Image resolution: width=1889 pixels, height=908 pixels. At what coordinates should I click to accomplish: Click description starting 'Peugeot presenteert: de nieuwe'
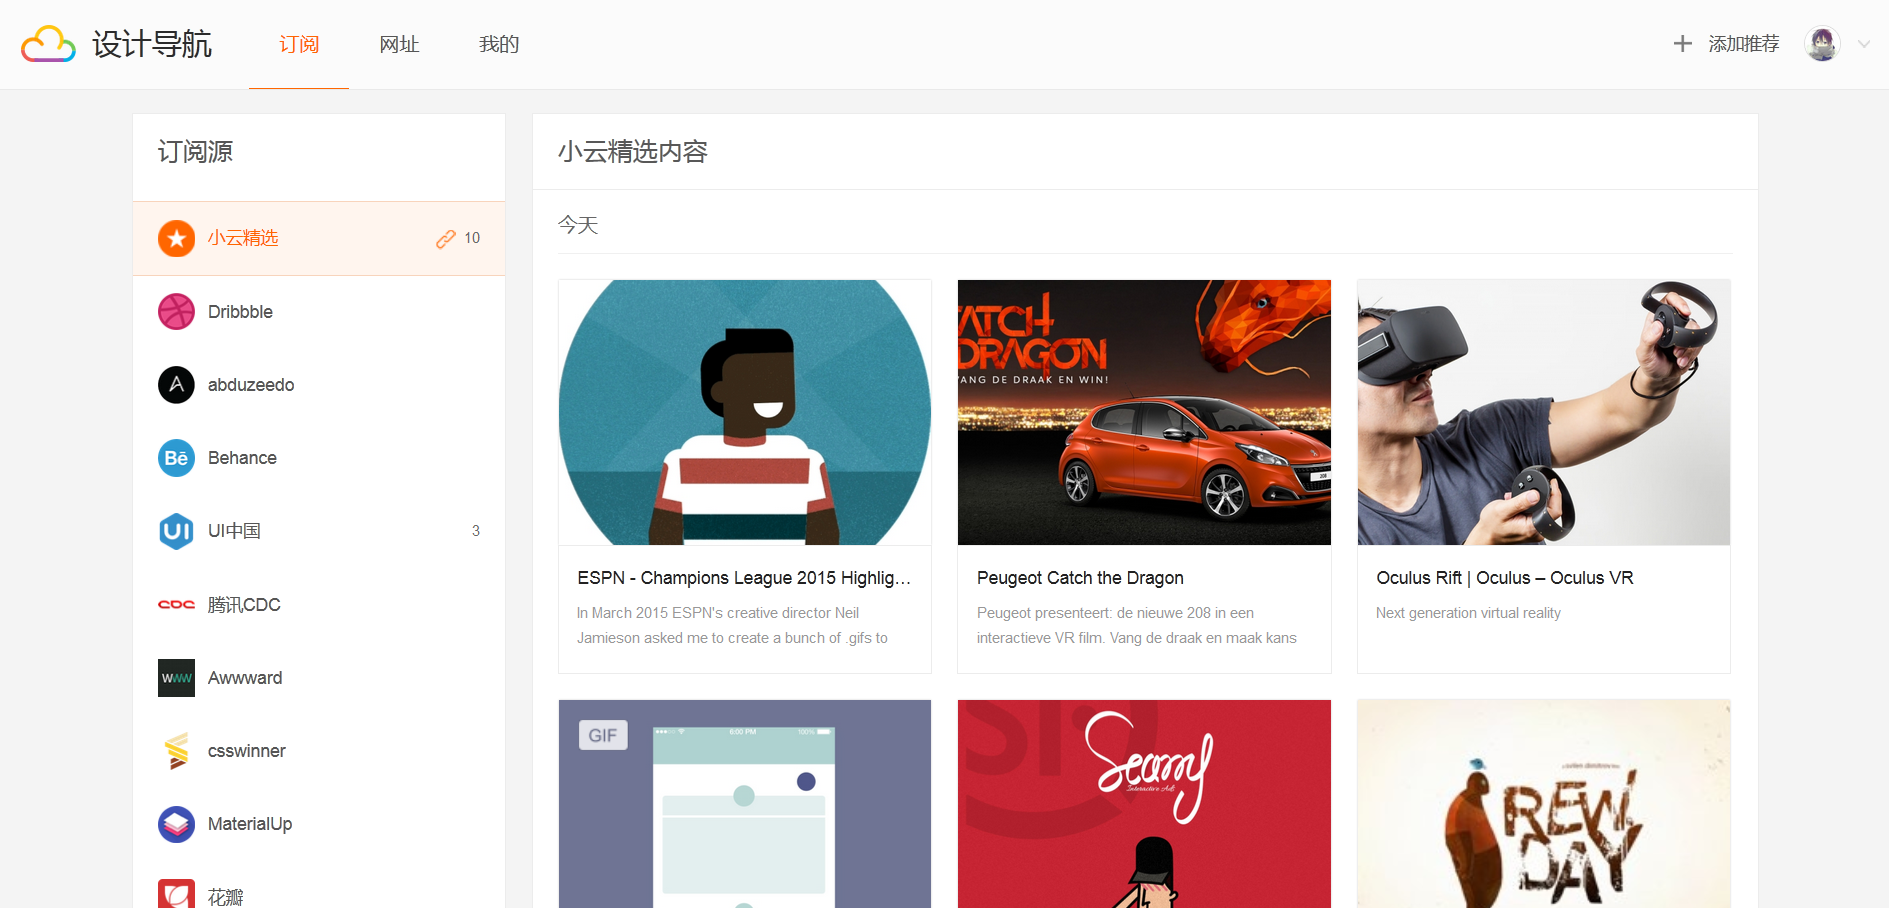(x=1137, y=625)
